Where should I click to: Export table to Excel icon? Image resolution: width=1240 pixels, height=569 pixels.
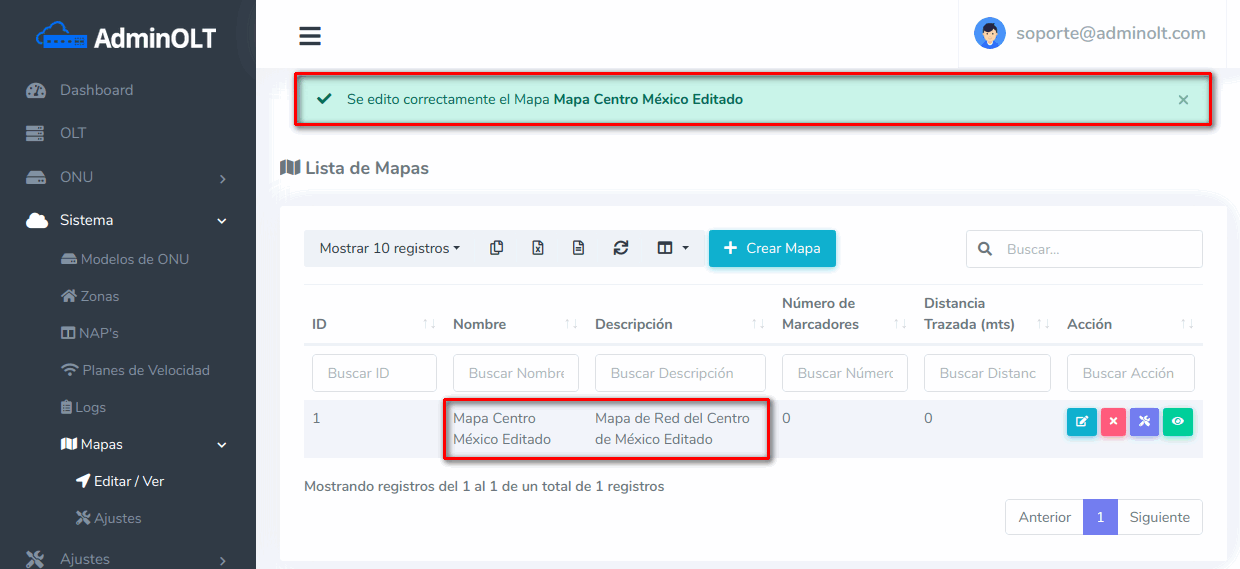[537, 248]
